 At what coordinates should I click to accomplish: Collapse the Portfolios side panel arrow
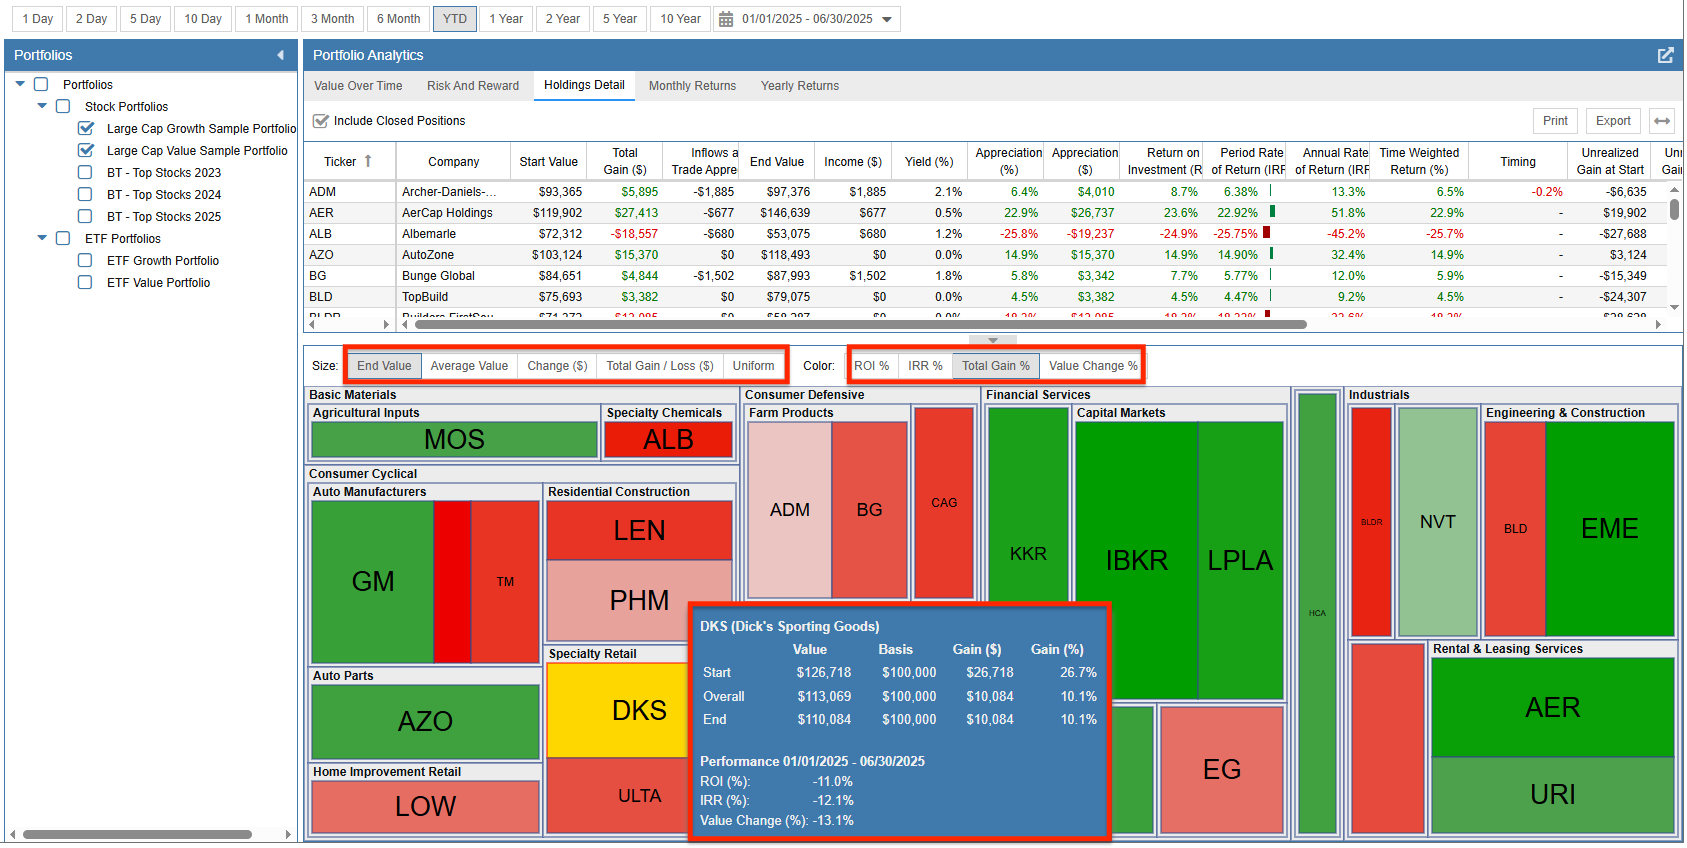(x=280, y=55)
